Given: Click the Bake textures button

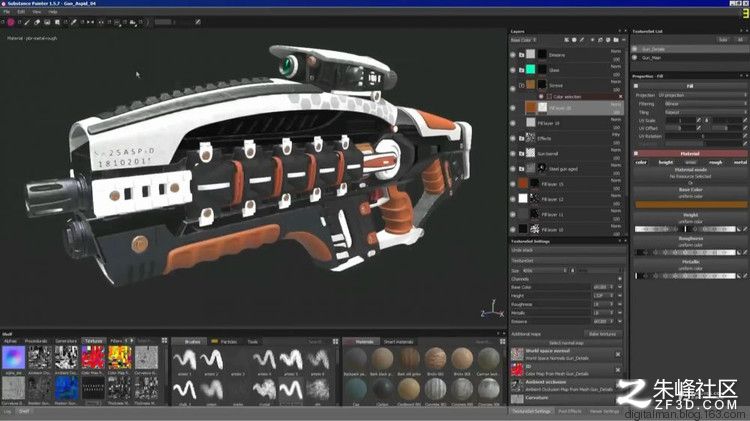Looking at the screenshot, I should point(603,334).
